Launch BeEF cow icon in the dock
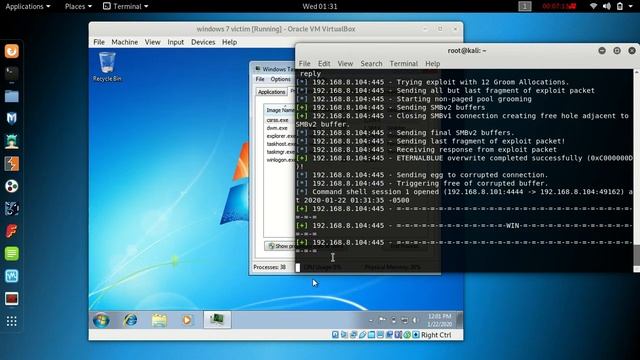Viewport: 640px width, 360px height. pyautogui.click(x=11, y=209)
